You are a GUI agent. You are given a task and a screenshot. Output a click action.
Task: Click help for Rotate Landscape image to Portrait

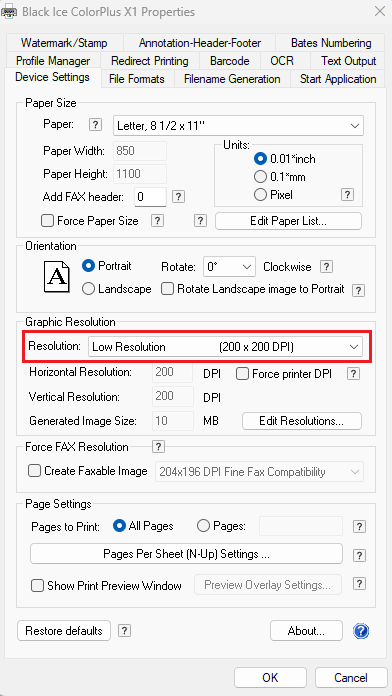point(358,290)
